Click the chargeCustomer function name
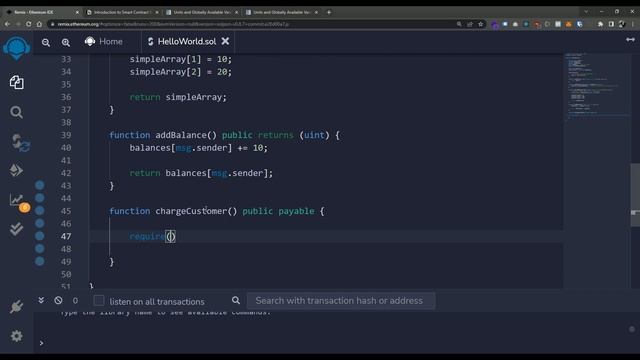 [191, 211]
